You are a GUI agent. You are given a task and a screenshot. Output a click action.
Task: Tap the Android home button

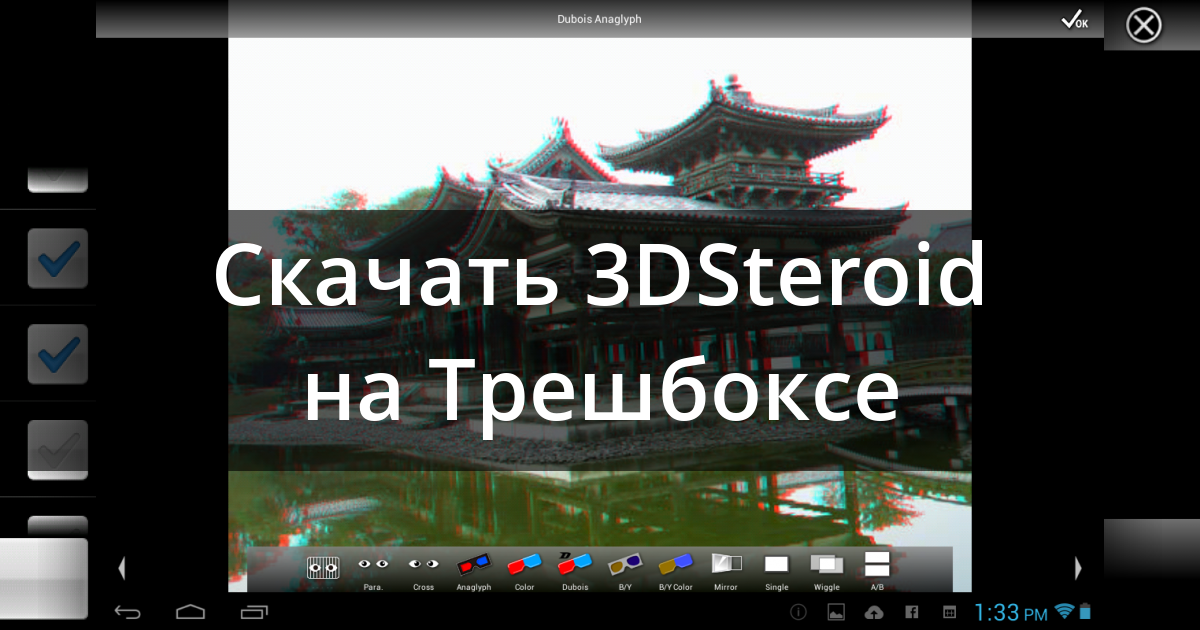[190, 611]
